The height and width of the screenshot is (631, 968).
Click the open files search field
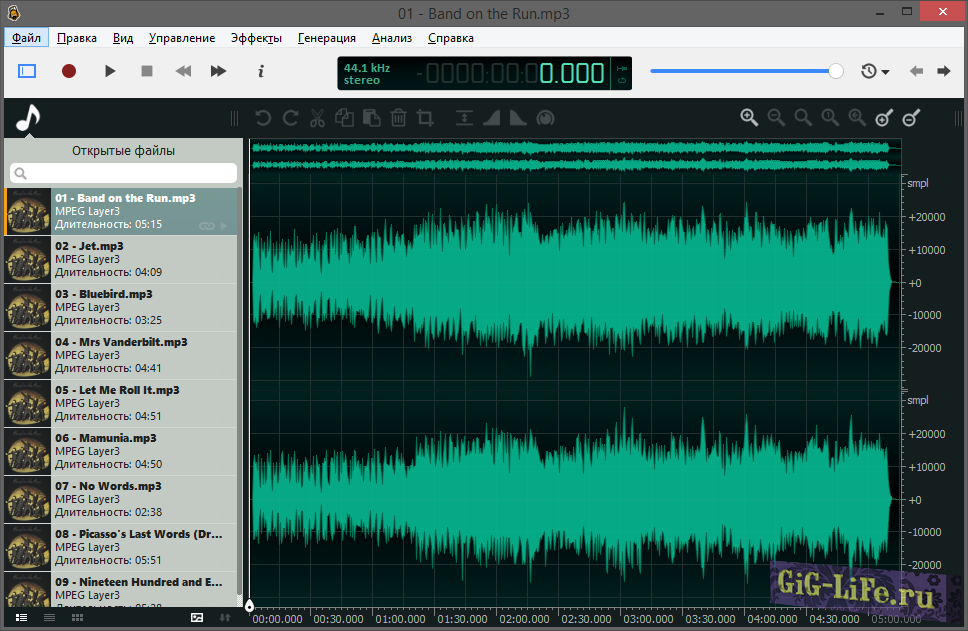pos(124,173)
